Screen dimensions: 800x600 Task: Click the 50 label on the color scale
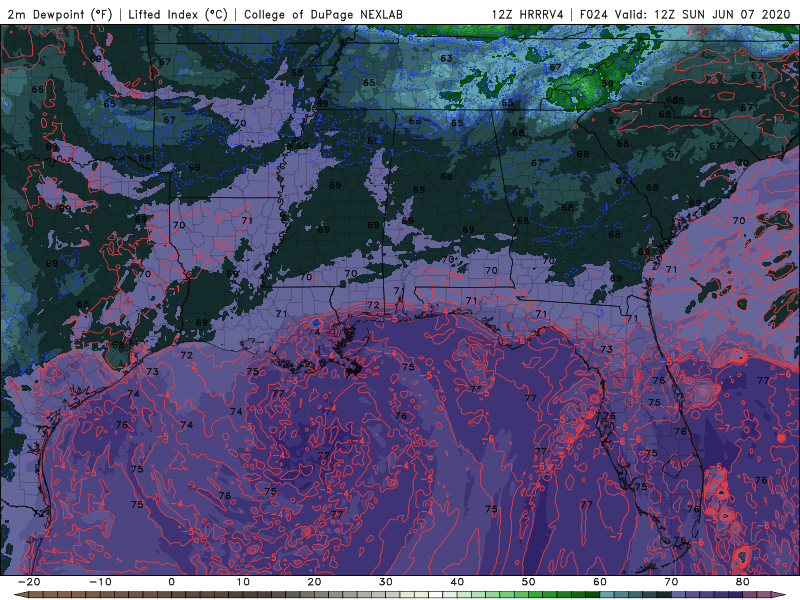(x=529, y=582)
